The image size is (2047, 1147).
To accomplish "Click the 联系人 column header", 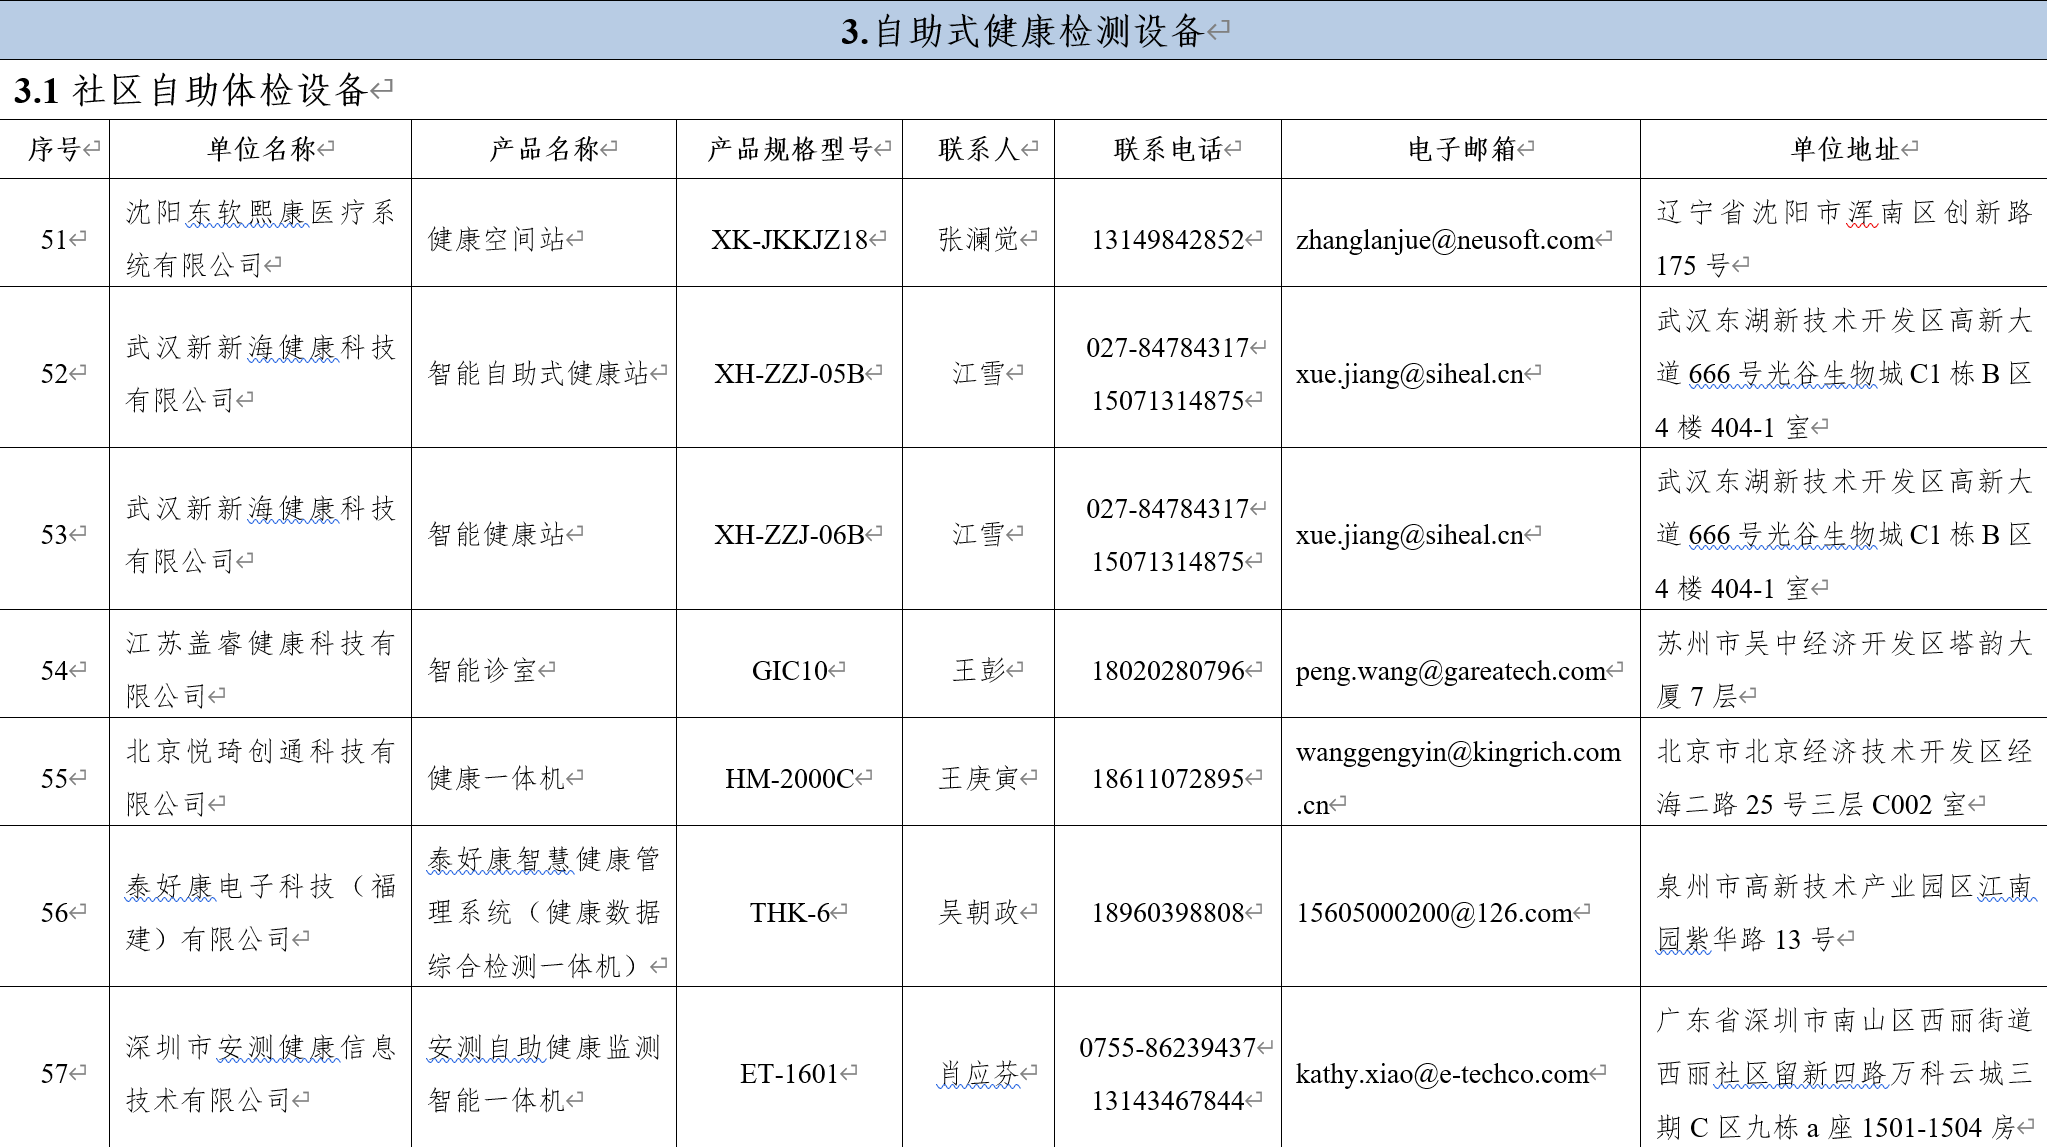I will click(x=979, y=150).
